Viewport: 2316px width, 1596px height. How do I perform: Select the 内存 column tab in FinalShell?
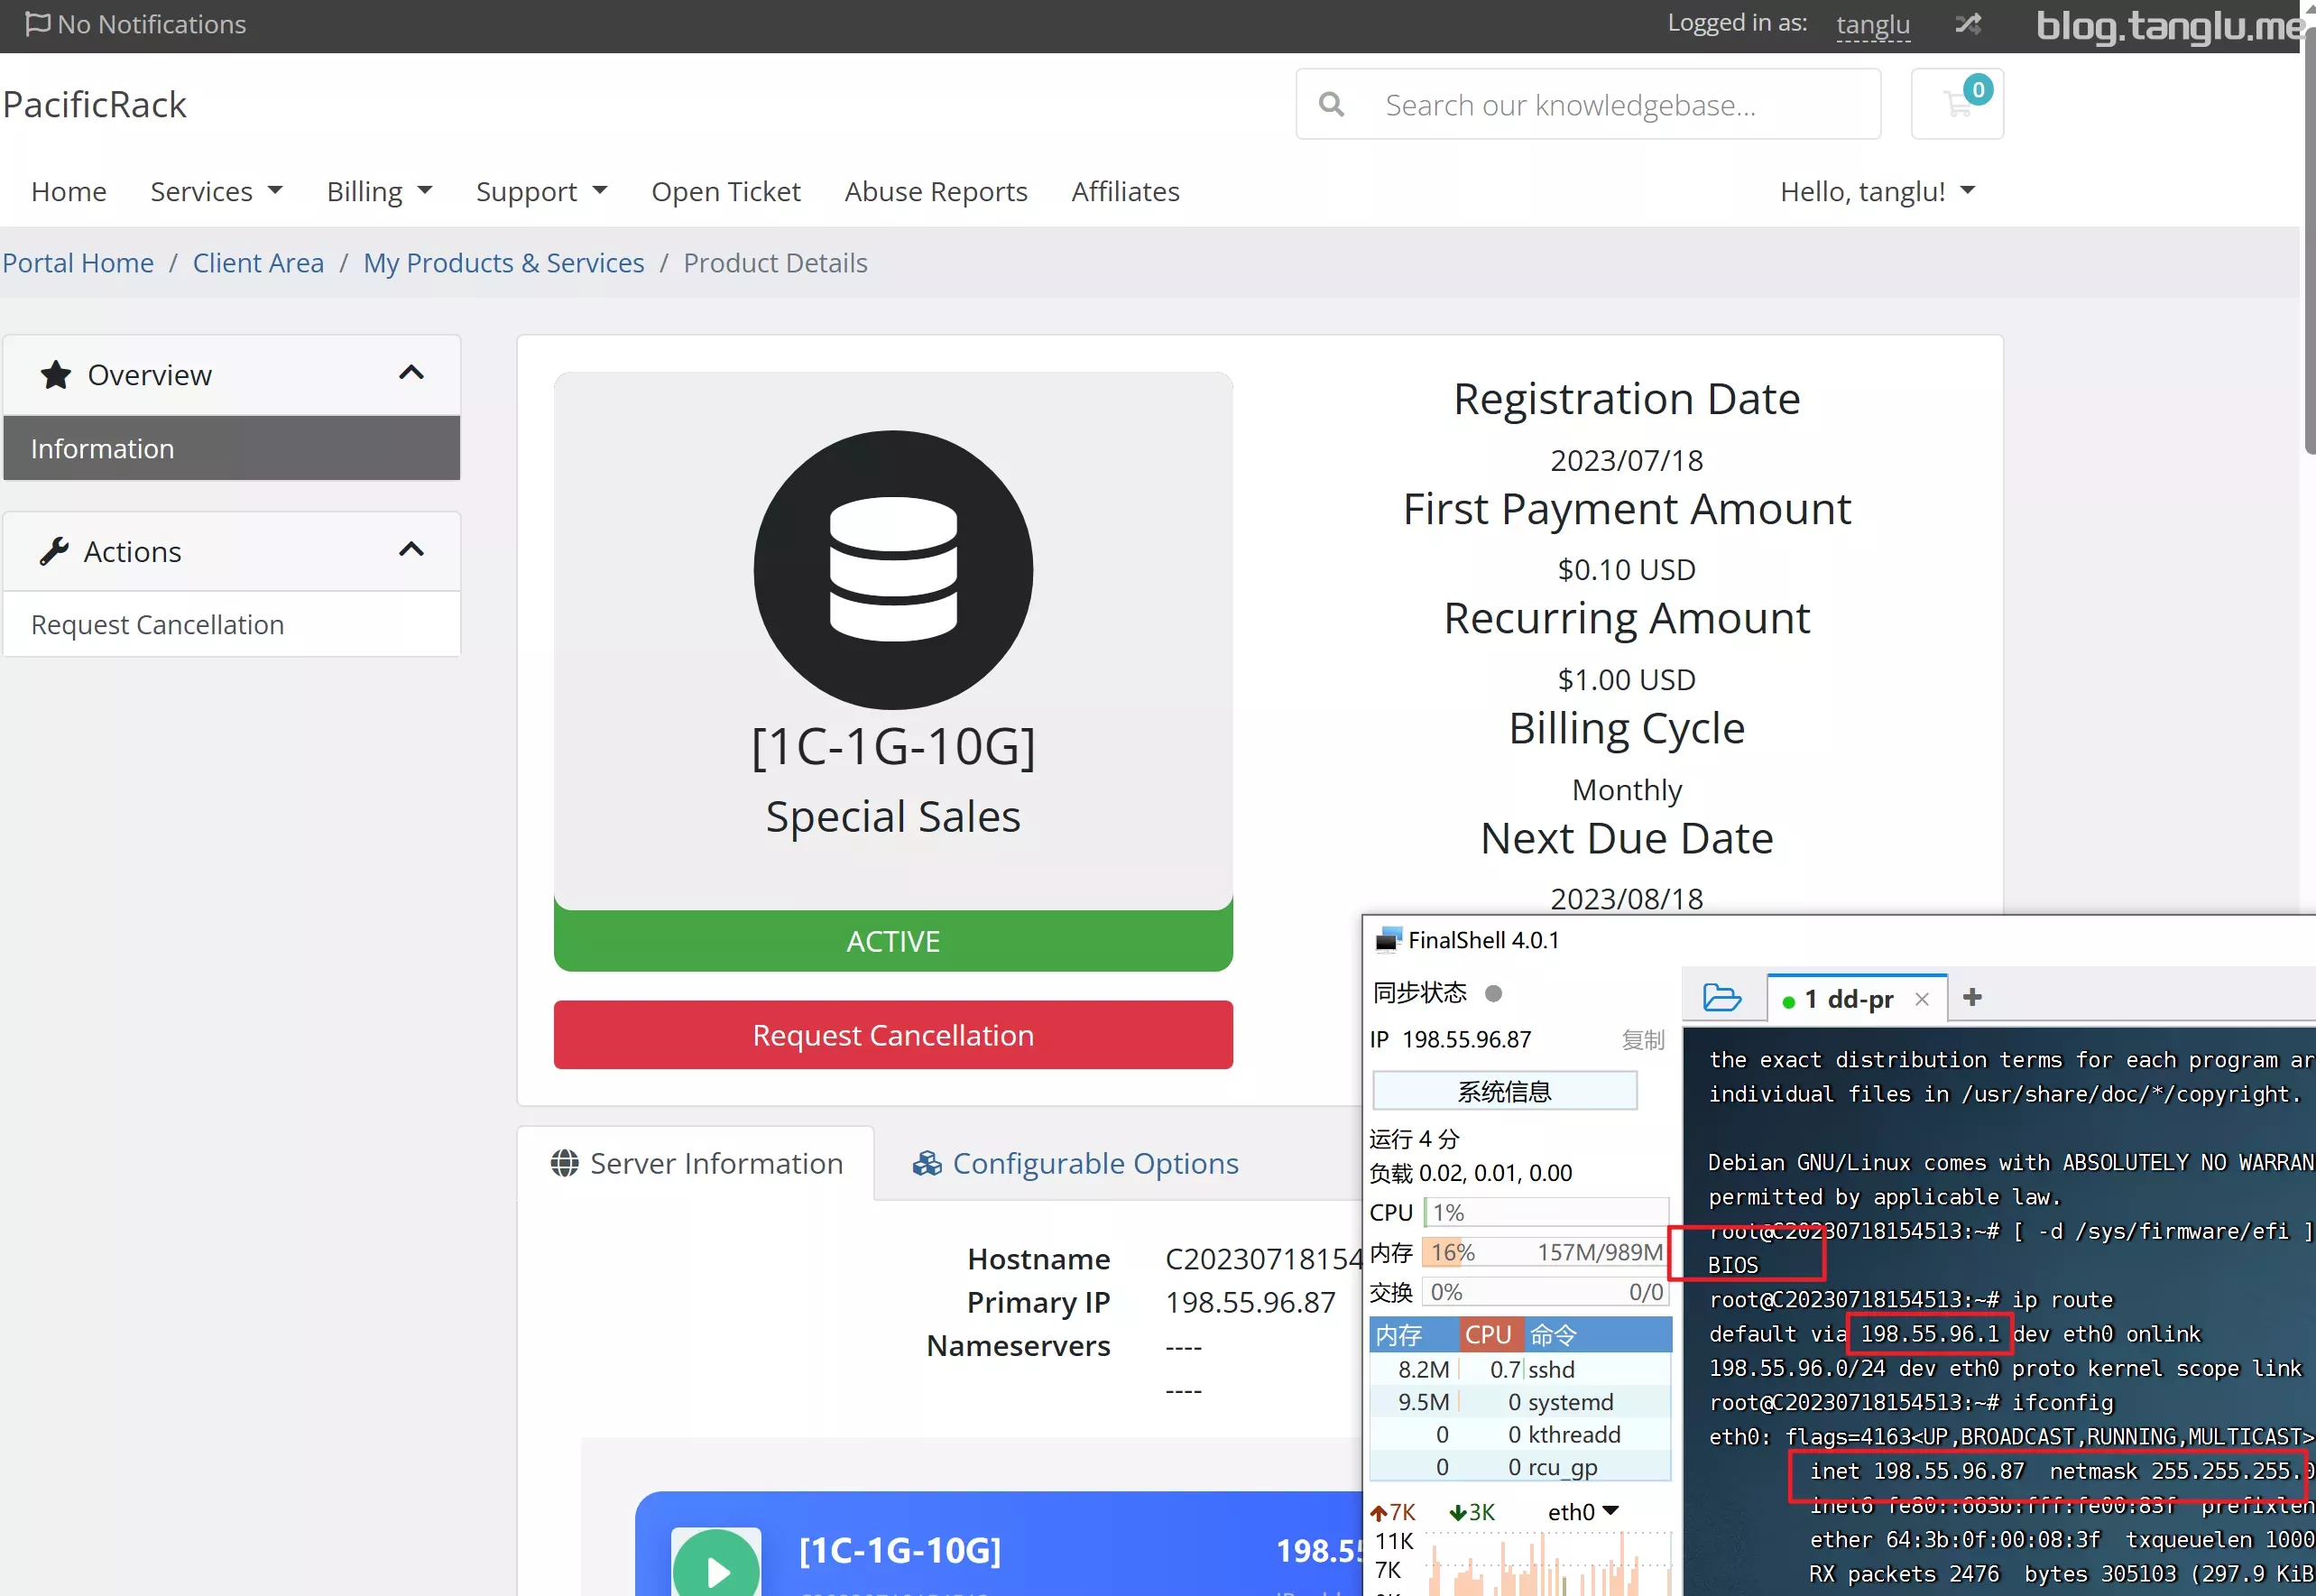click(1413, 1334)
